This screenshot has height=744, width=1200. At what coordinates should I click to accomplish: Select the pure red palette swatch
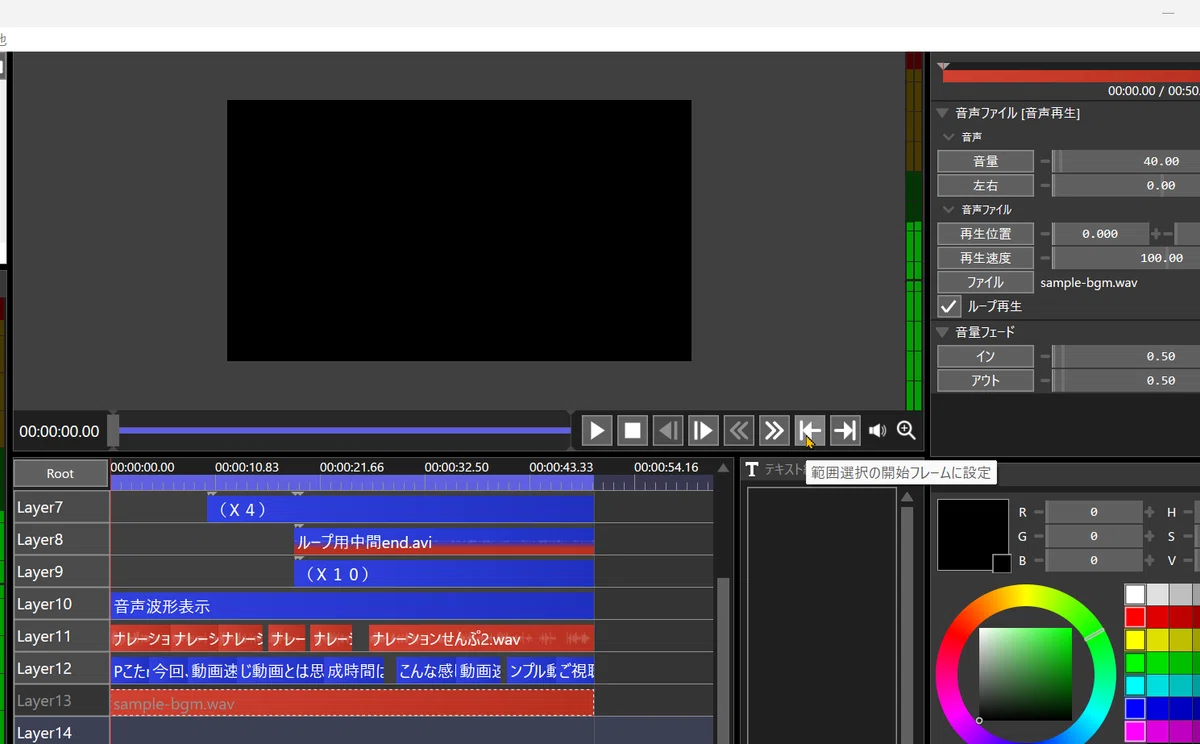1135,617
